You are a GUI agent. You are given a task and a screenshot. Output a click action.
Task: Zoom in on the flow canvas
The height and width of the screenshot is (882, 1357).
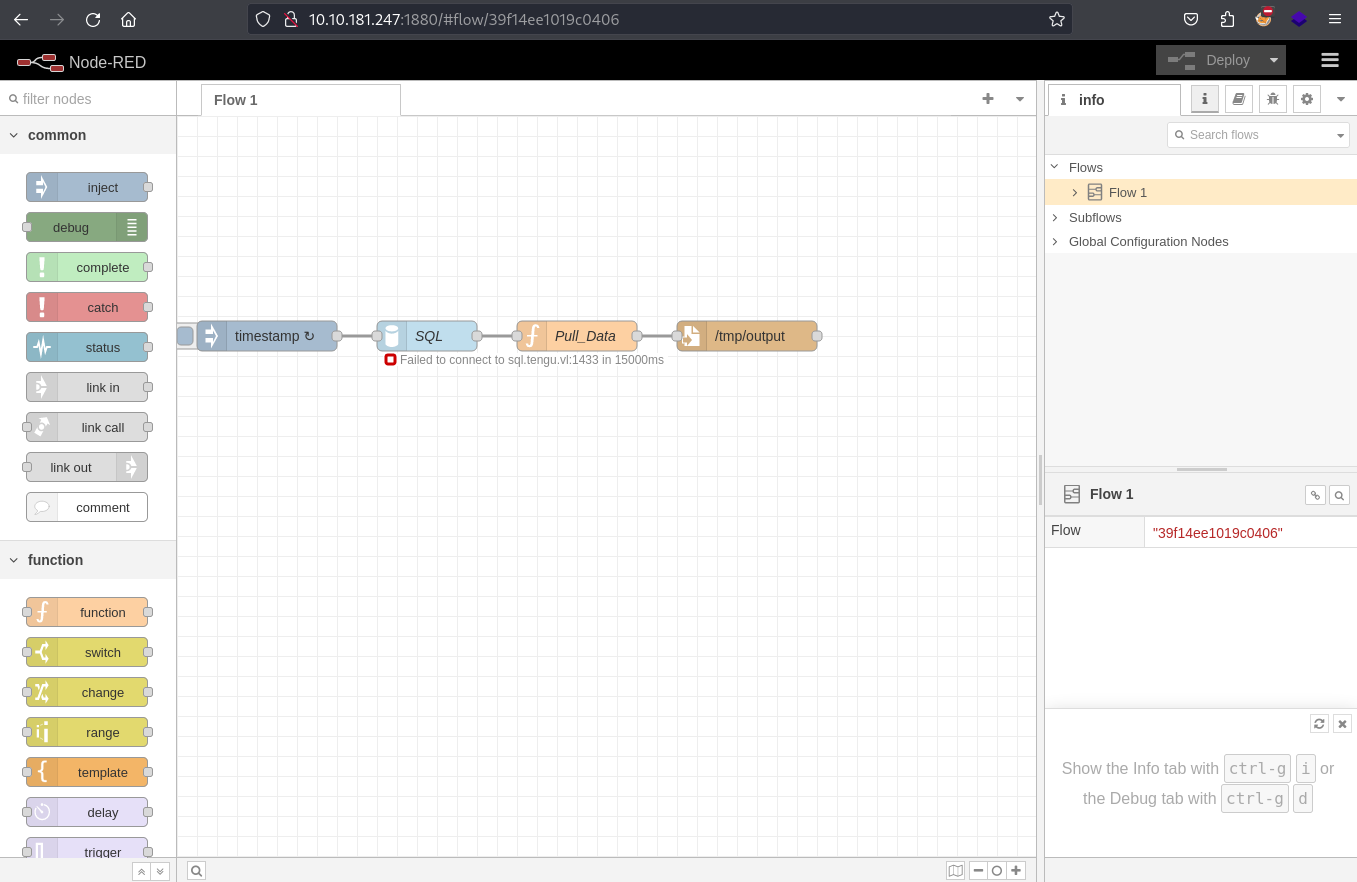1016,871
